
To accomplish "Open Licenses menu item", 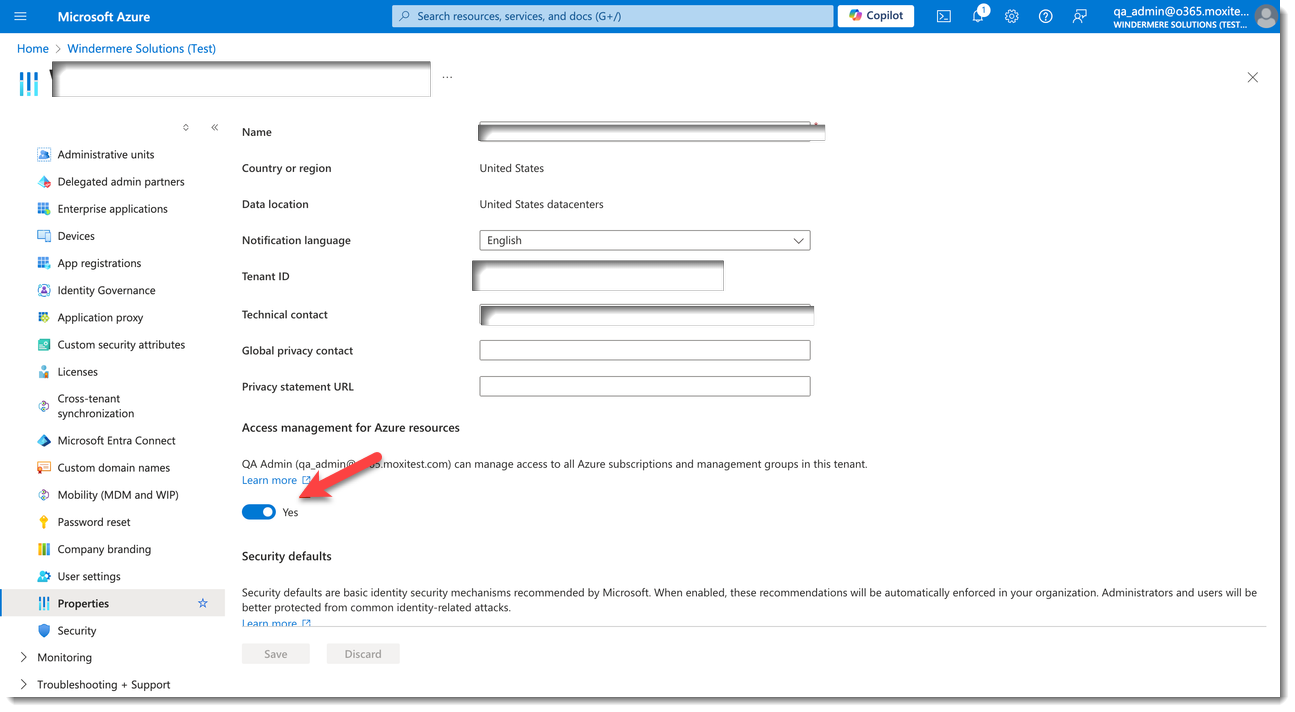I will pos(78,371).
